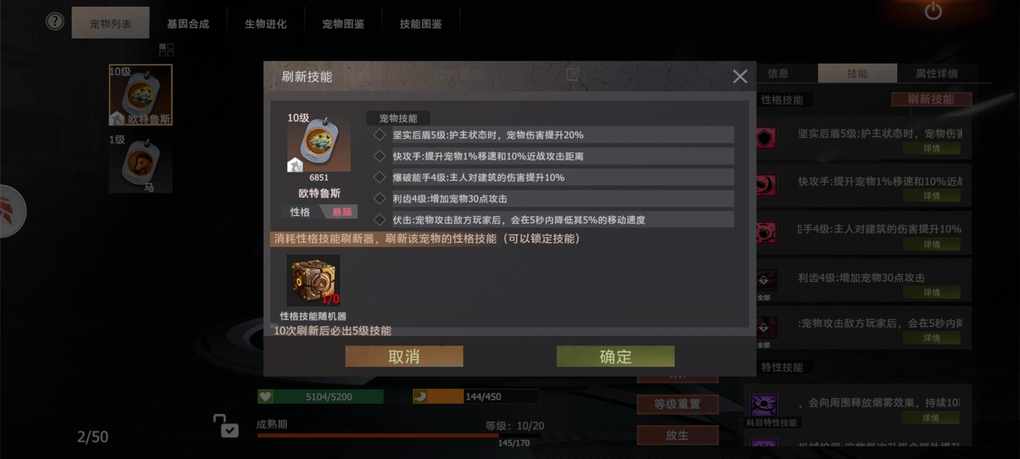1020x459 pixels.
Task: Select the level 1 pet tag in list
Action: 141,163
